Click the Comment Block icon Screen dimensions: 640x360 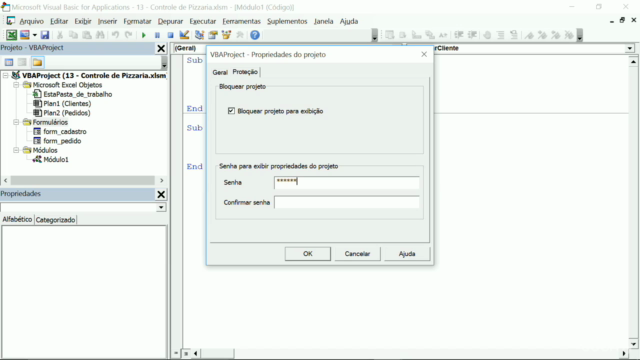[501, 35]
